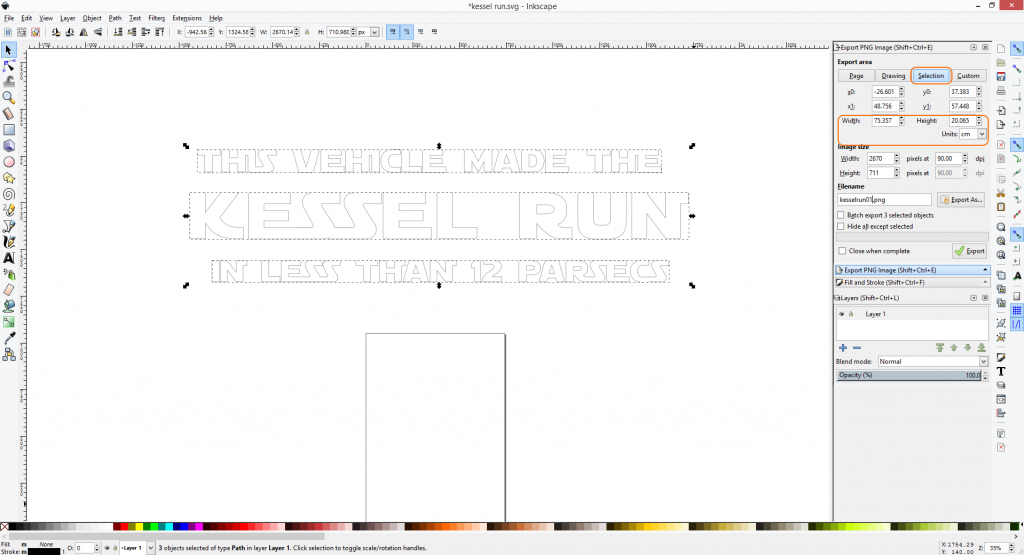Click the add layer plus icon
The width and height of the screenshot is (1024, 555).
(x=843, y=347)
